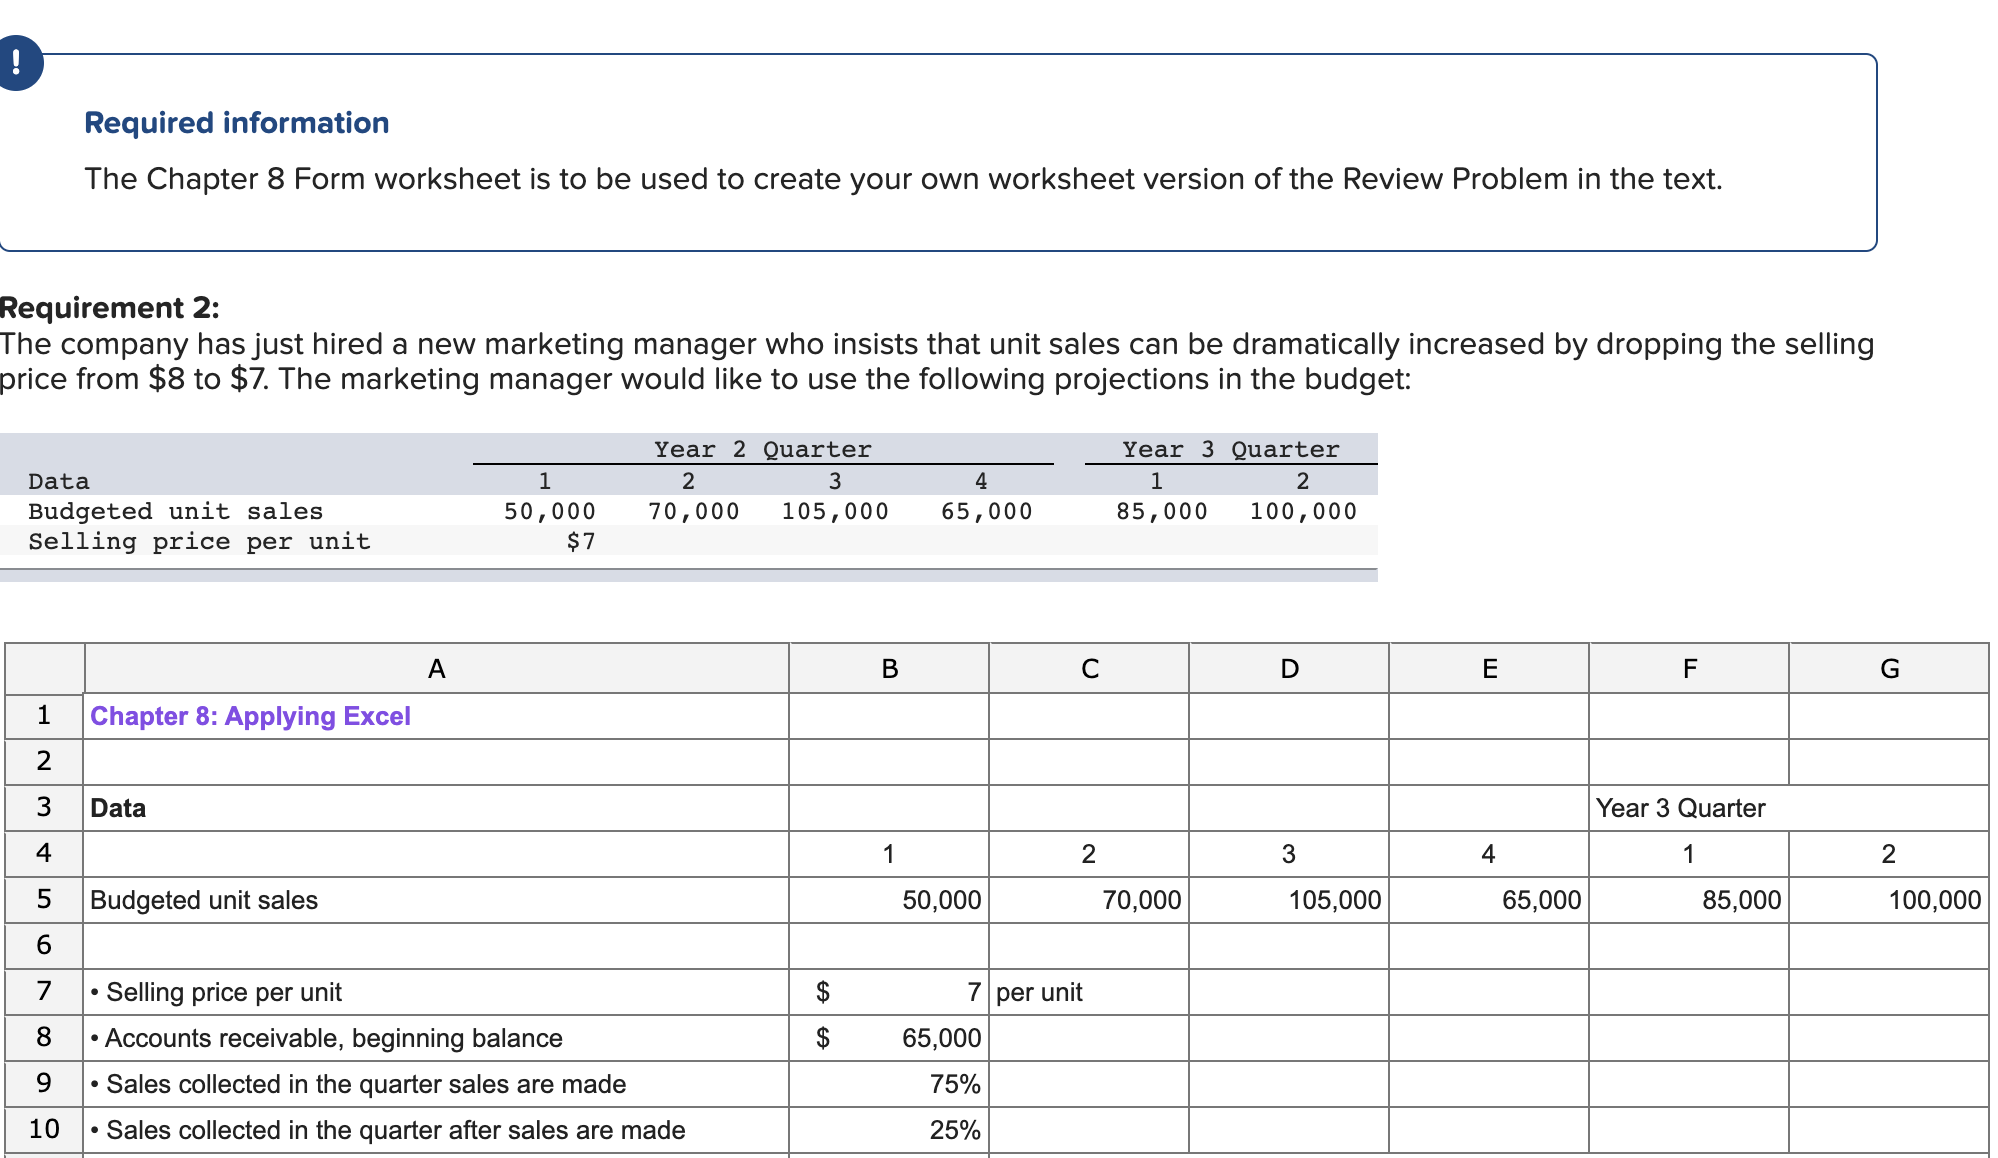Screen dimensions: 1998x1158
Task: Click the Required information heading
Action: tap(236, 122)
